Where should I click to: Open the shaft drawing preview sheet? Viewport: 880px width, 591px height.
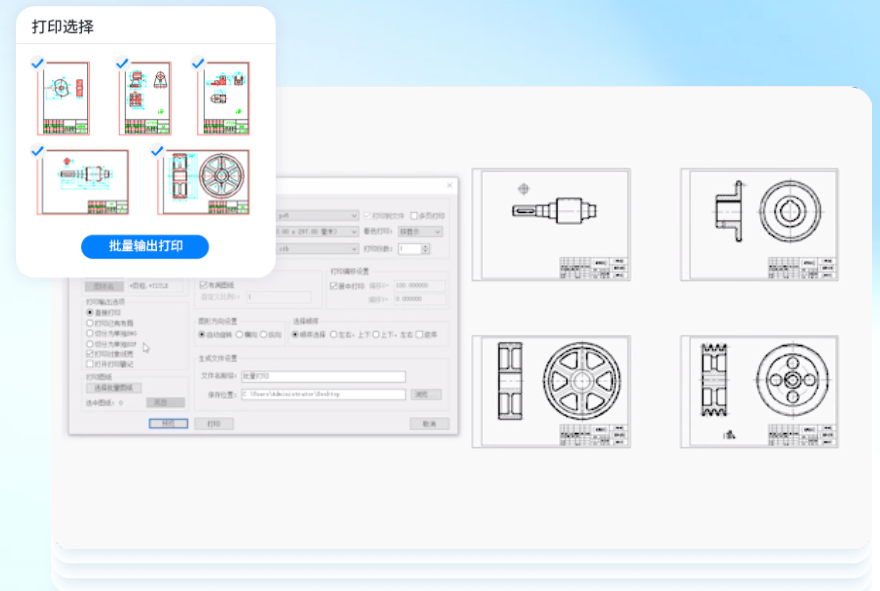click(x=551, y=225)
